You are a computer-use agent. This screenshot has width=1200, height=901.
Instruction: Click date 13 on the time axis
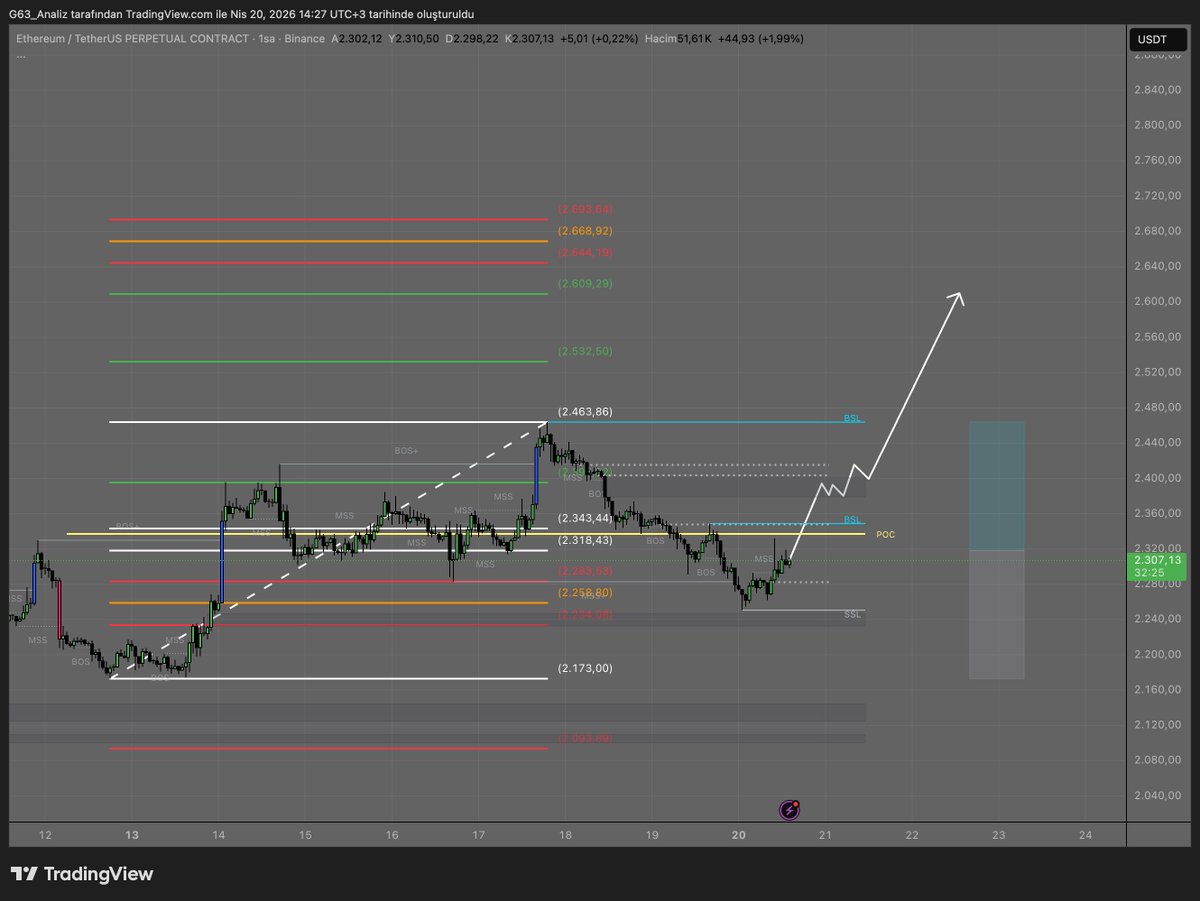(x=132, y=835)
